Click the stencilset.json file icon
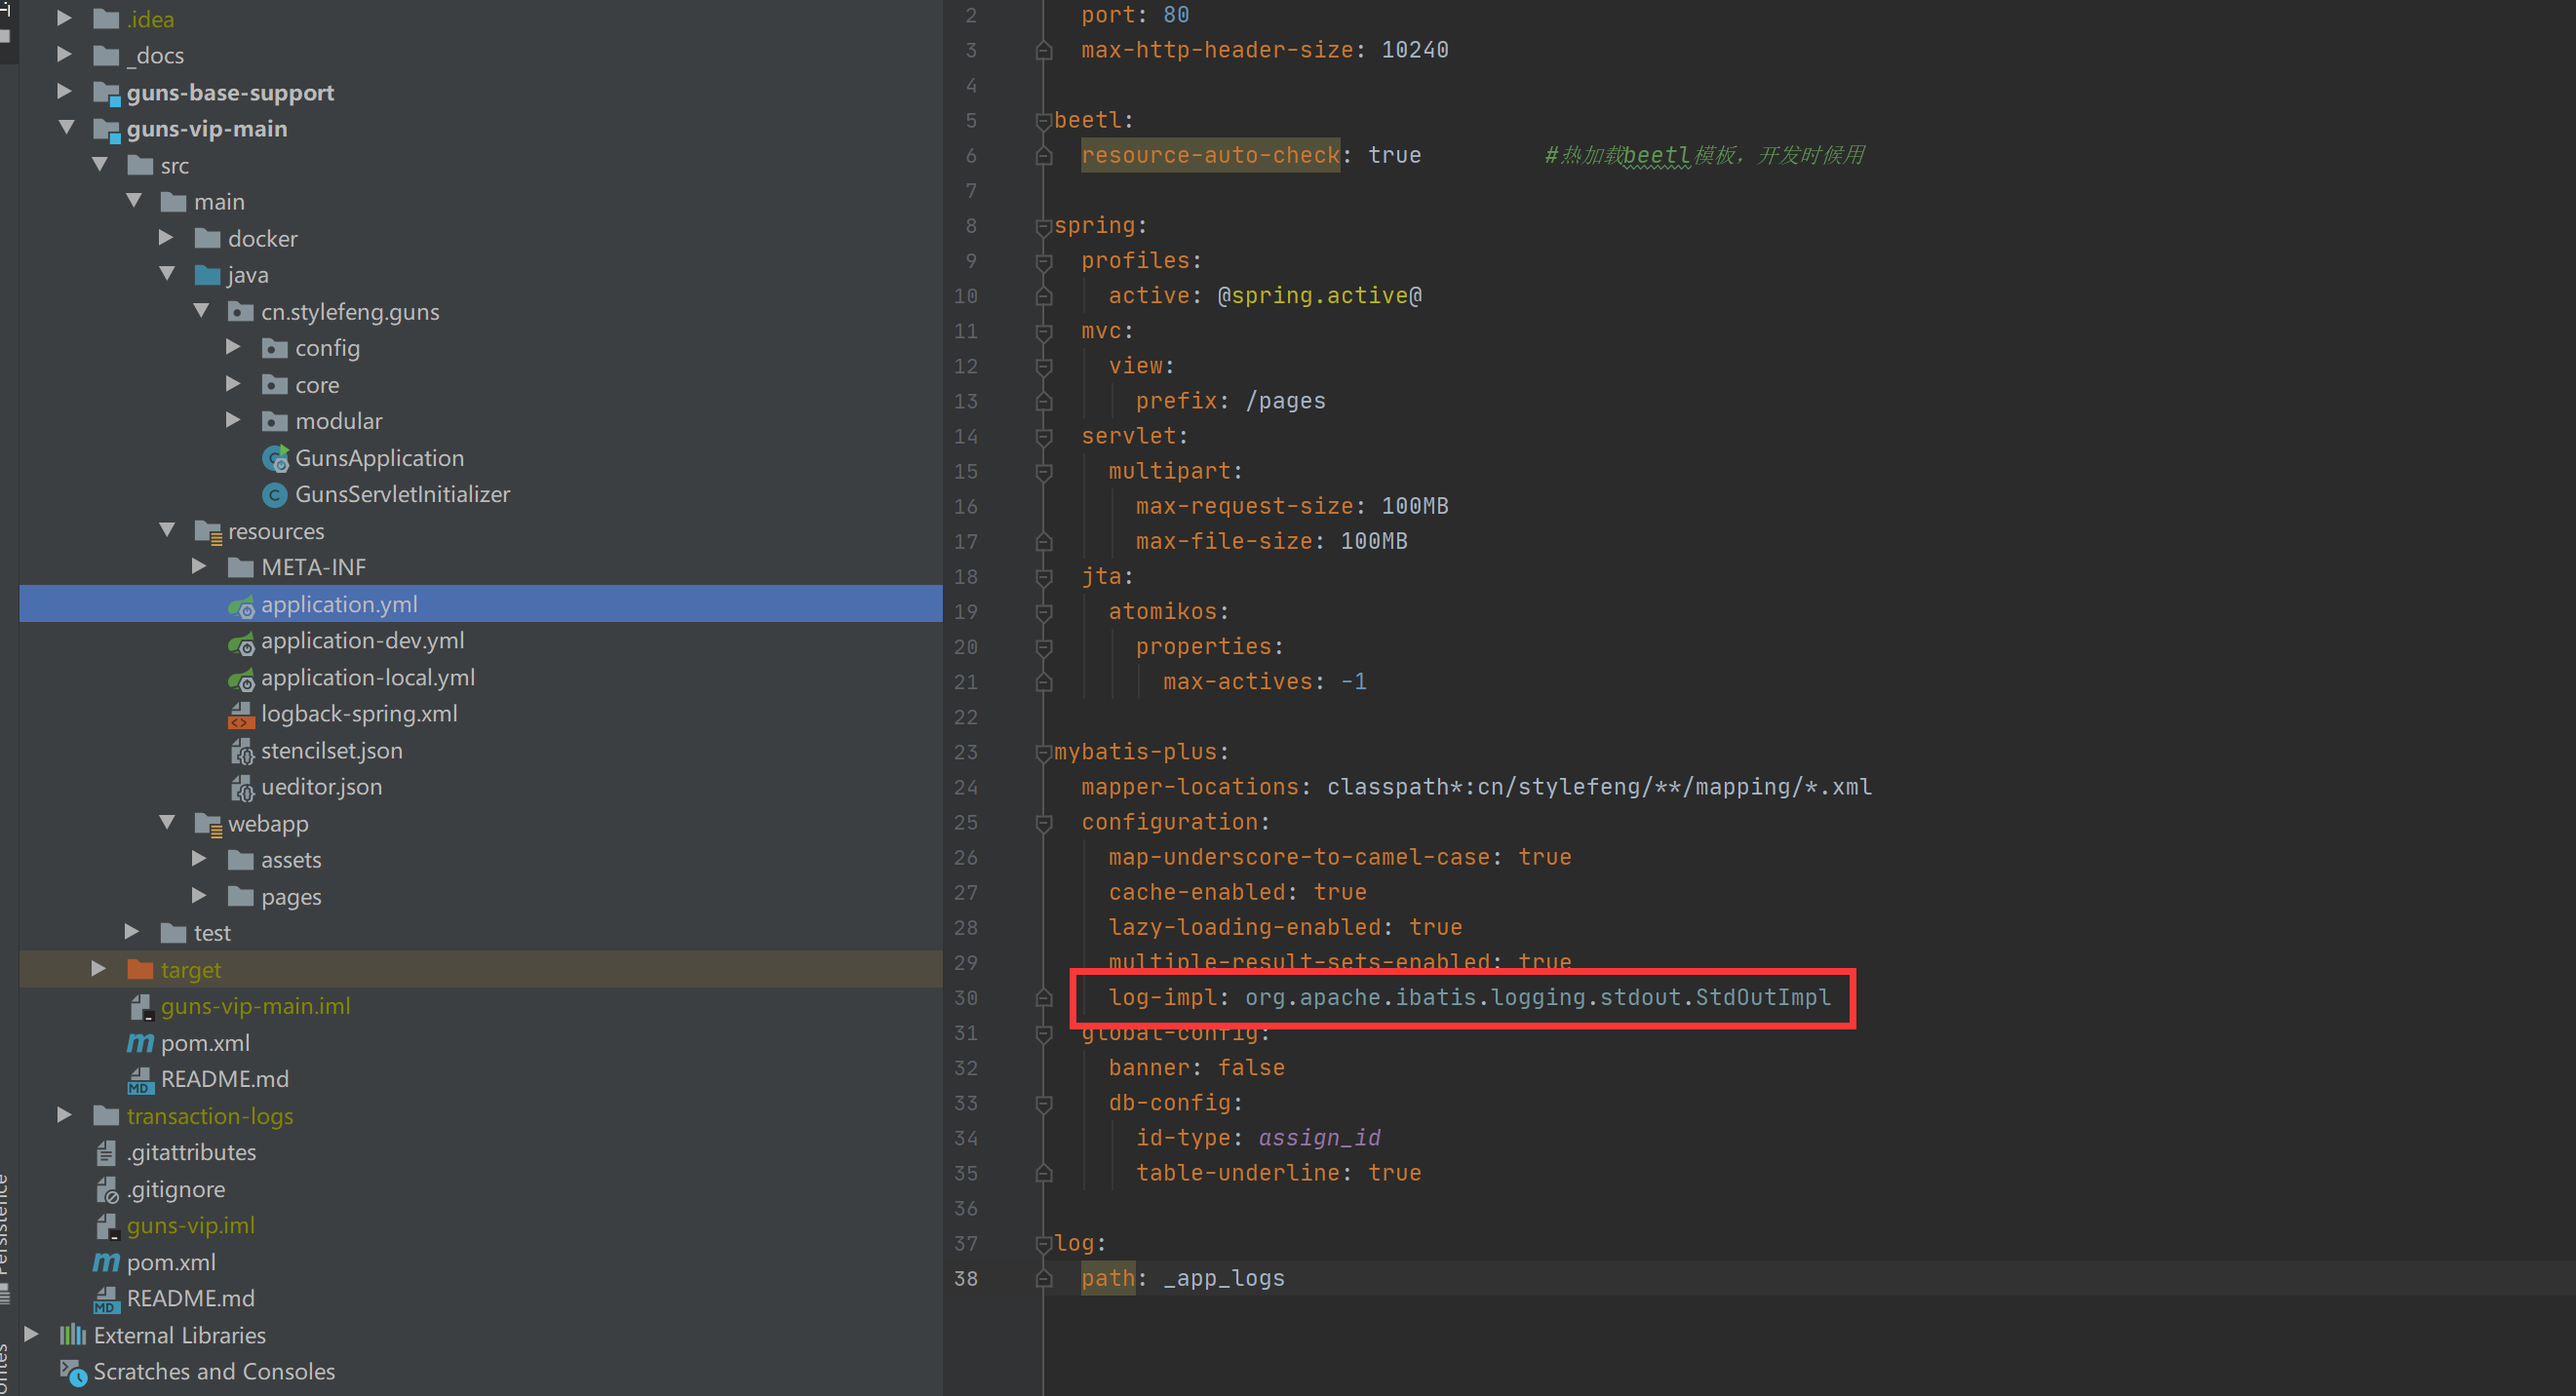2576x1396 pixels. pos(241,751)
